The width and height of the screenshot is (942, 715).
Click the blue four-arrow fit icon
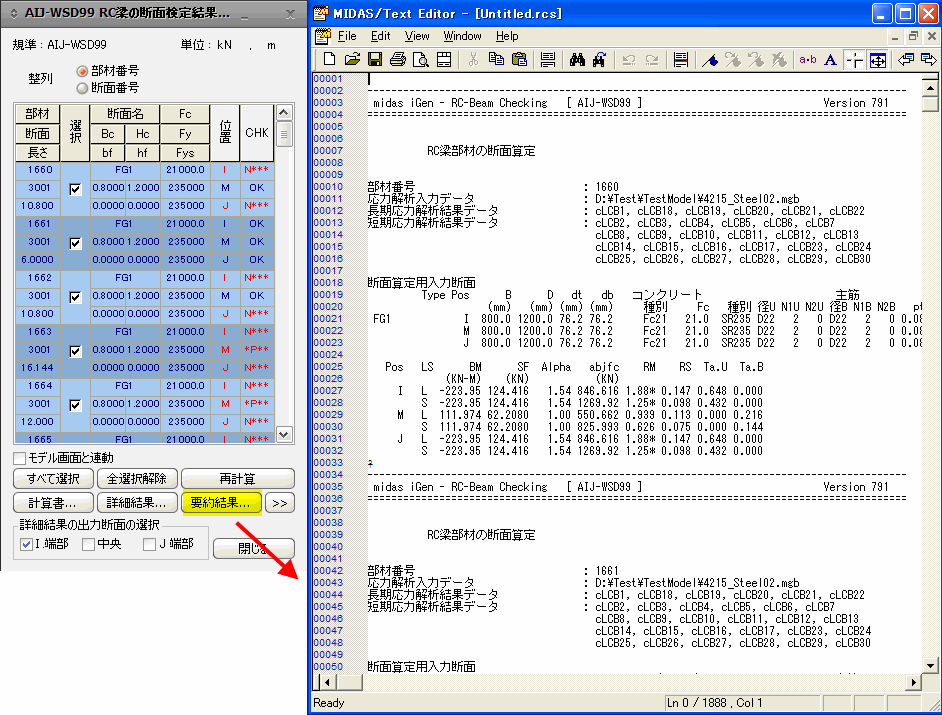click(x=878, y=59)
